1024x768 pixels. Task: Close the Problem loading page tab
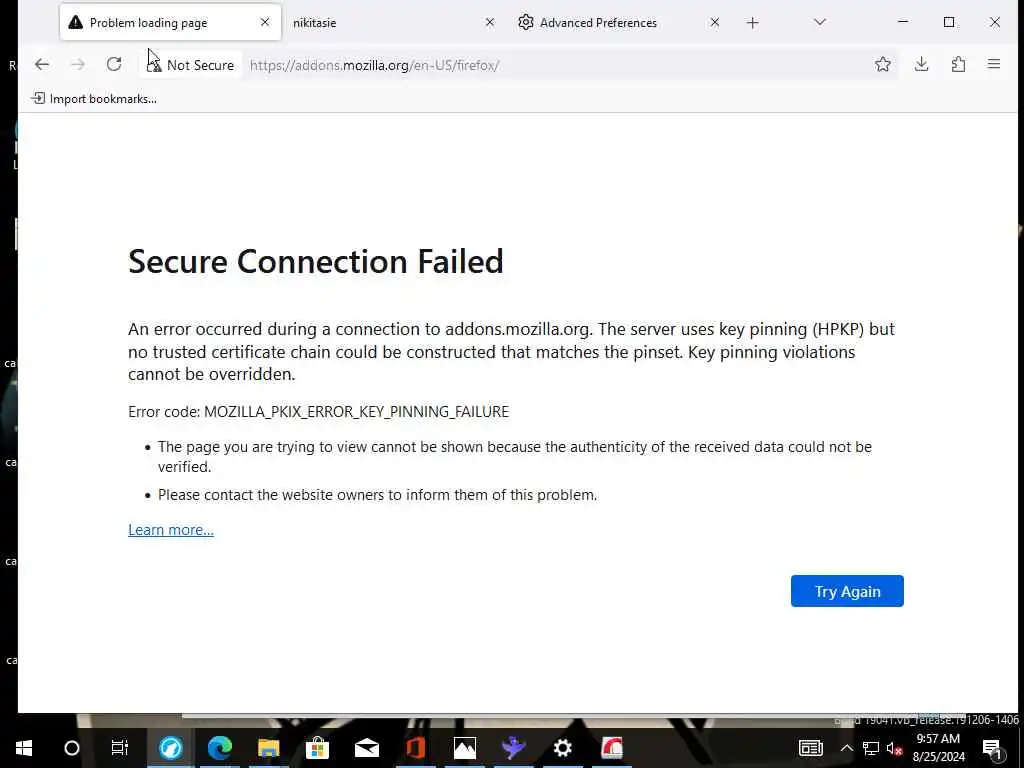pos(265,22)
